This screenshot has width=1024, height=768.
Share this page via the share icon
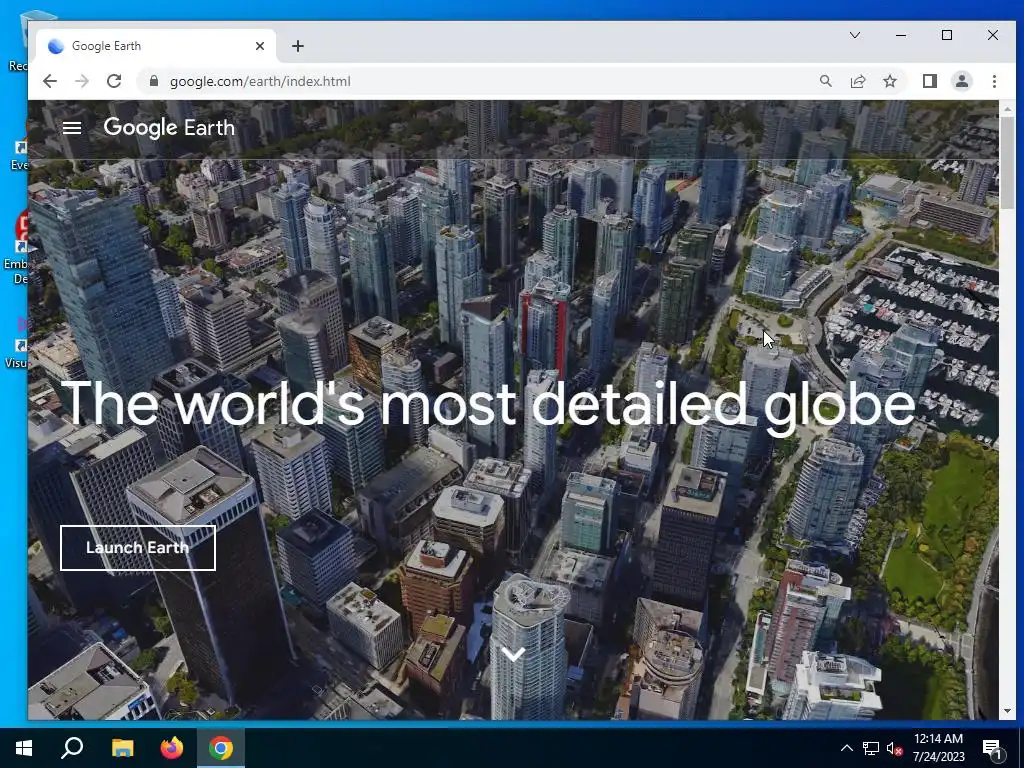[857, 81]
